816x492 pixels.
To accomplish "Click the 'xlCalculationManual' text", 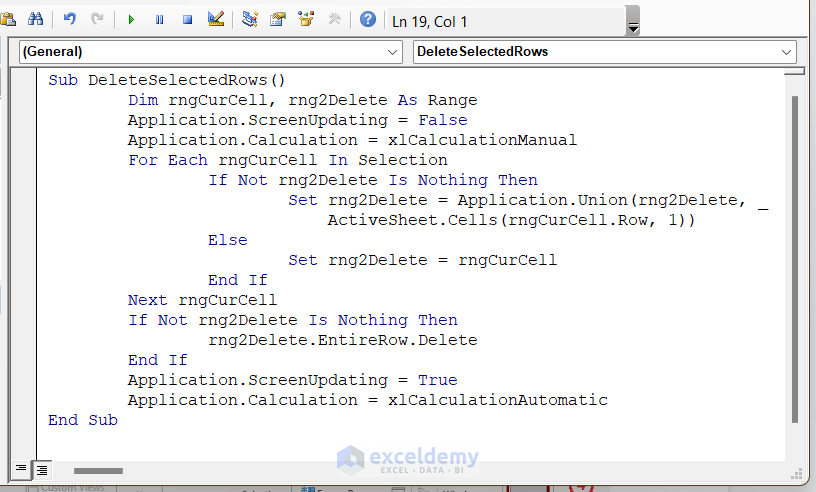I will coord(482,140).
